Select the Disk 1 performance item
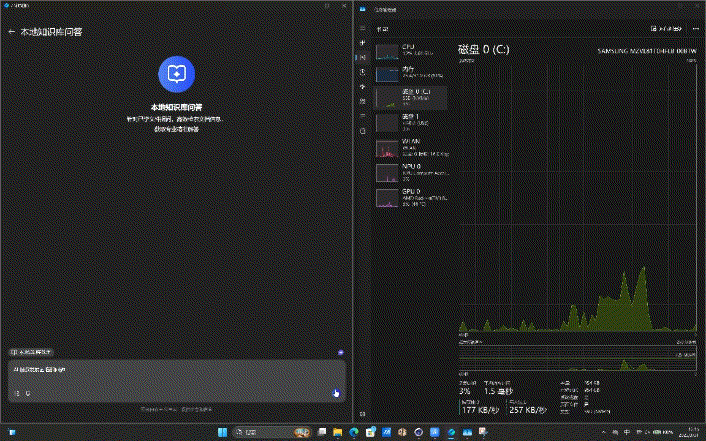This screenshot has width=706, height=441. point(410,121)
